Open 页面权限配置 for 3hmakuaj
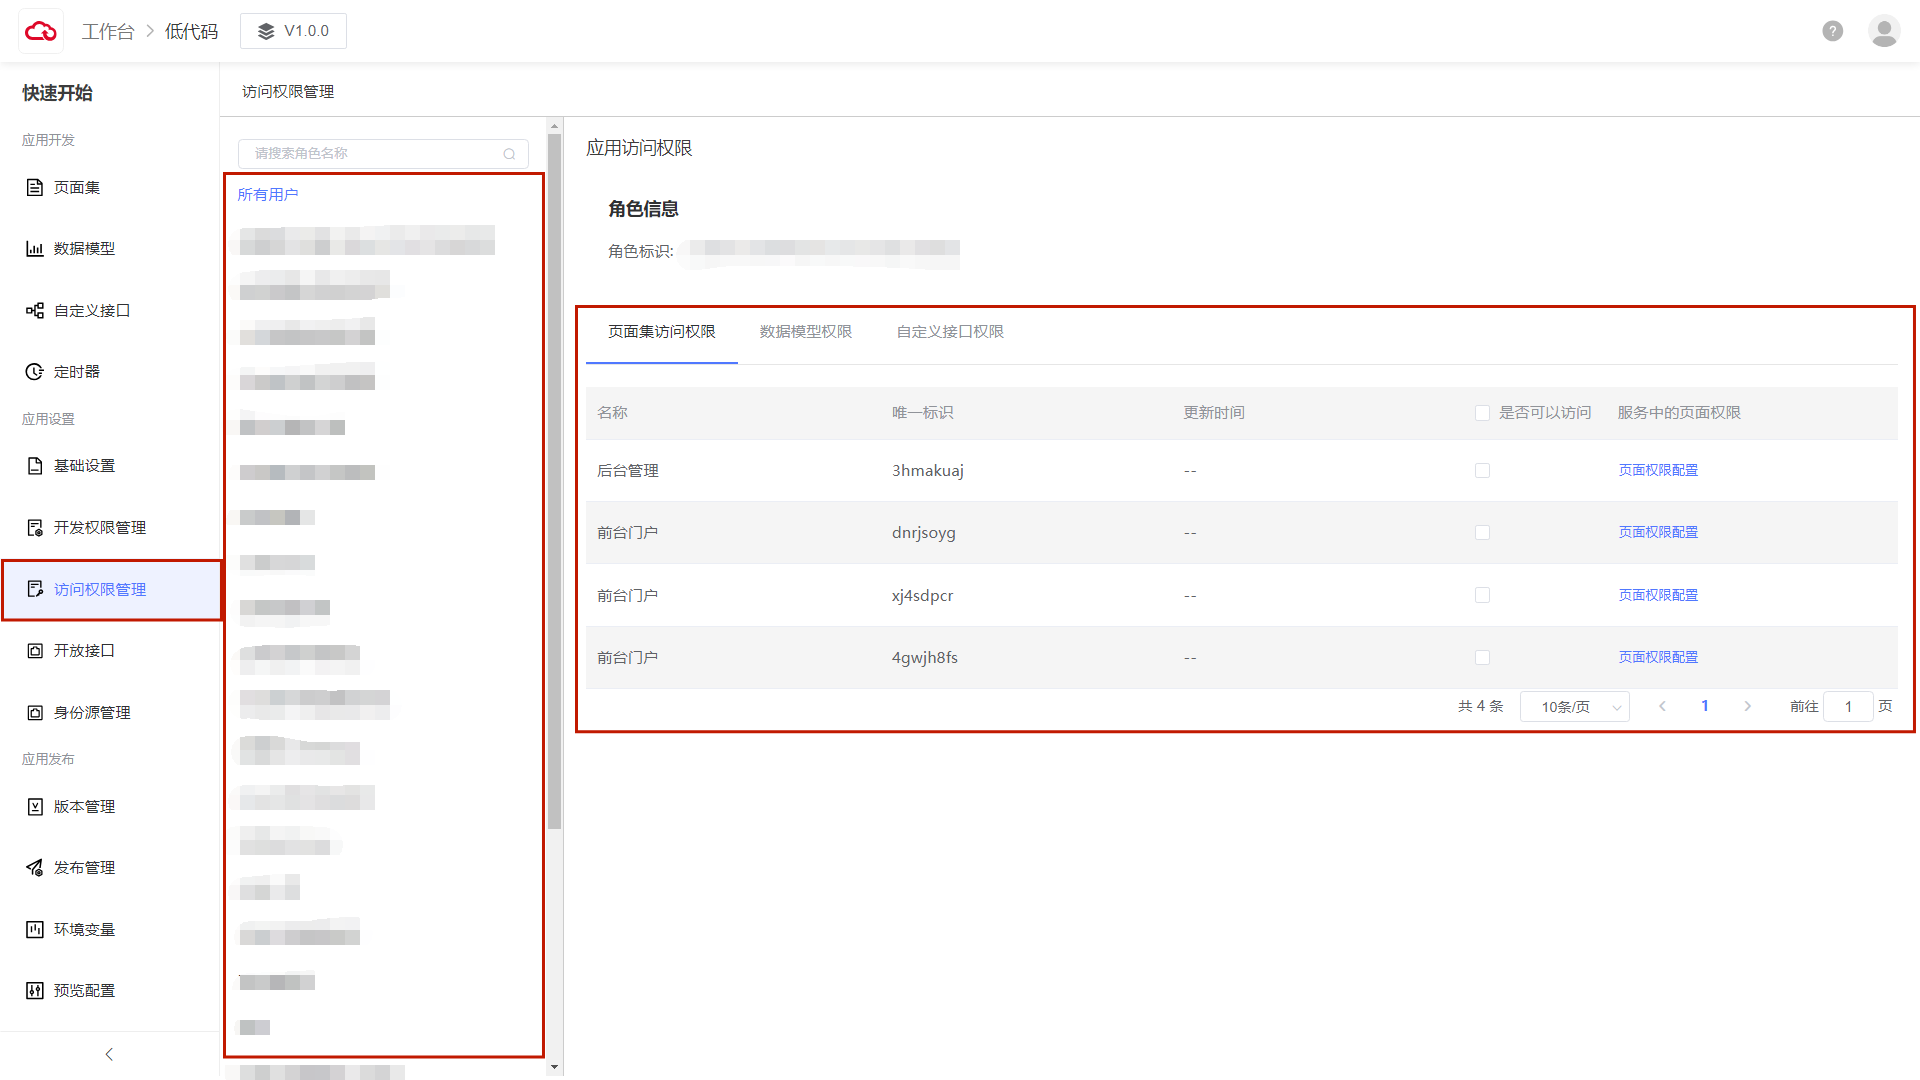This screenshot has height=1080, width=1920. tap(1658, 470)
